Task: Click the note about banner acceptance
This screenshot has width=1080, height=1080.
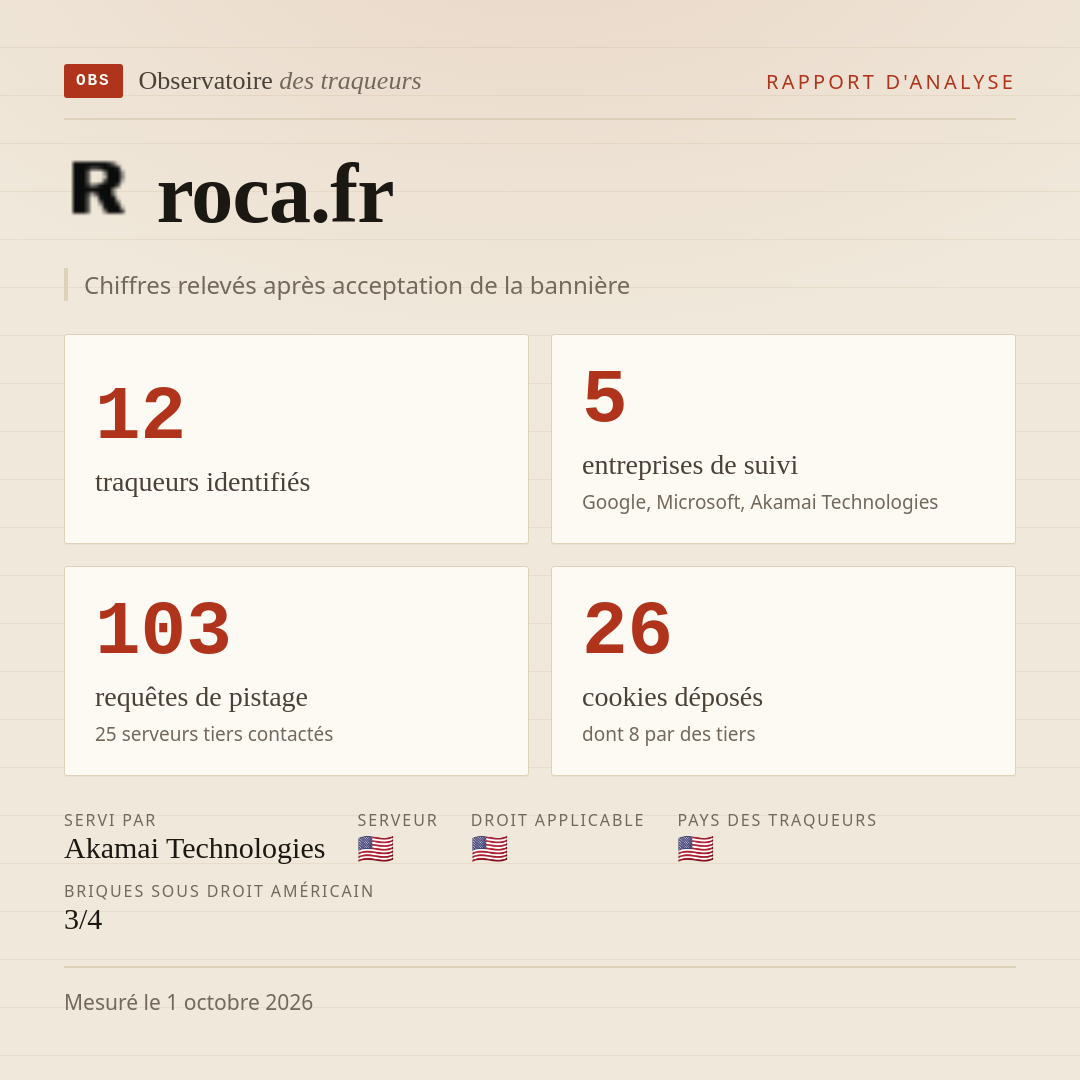Action: click(357, 286)
